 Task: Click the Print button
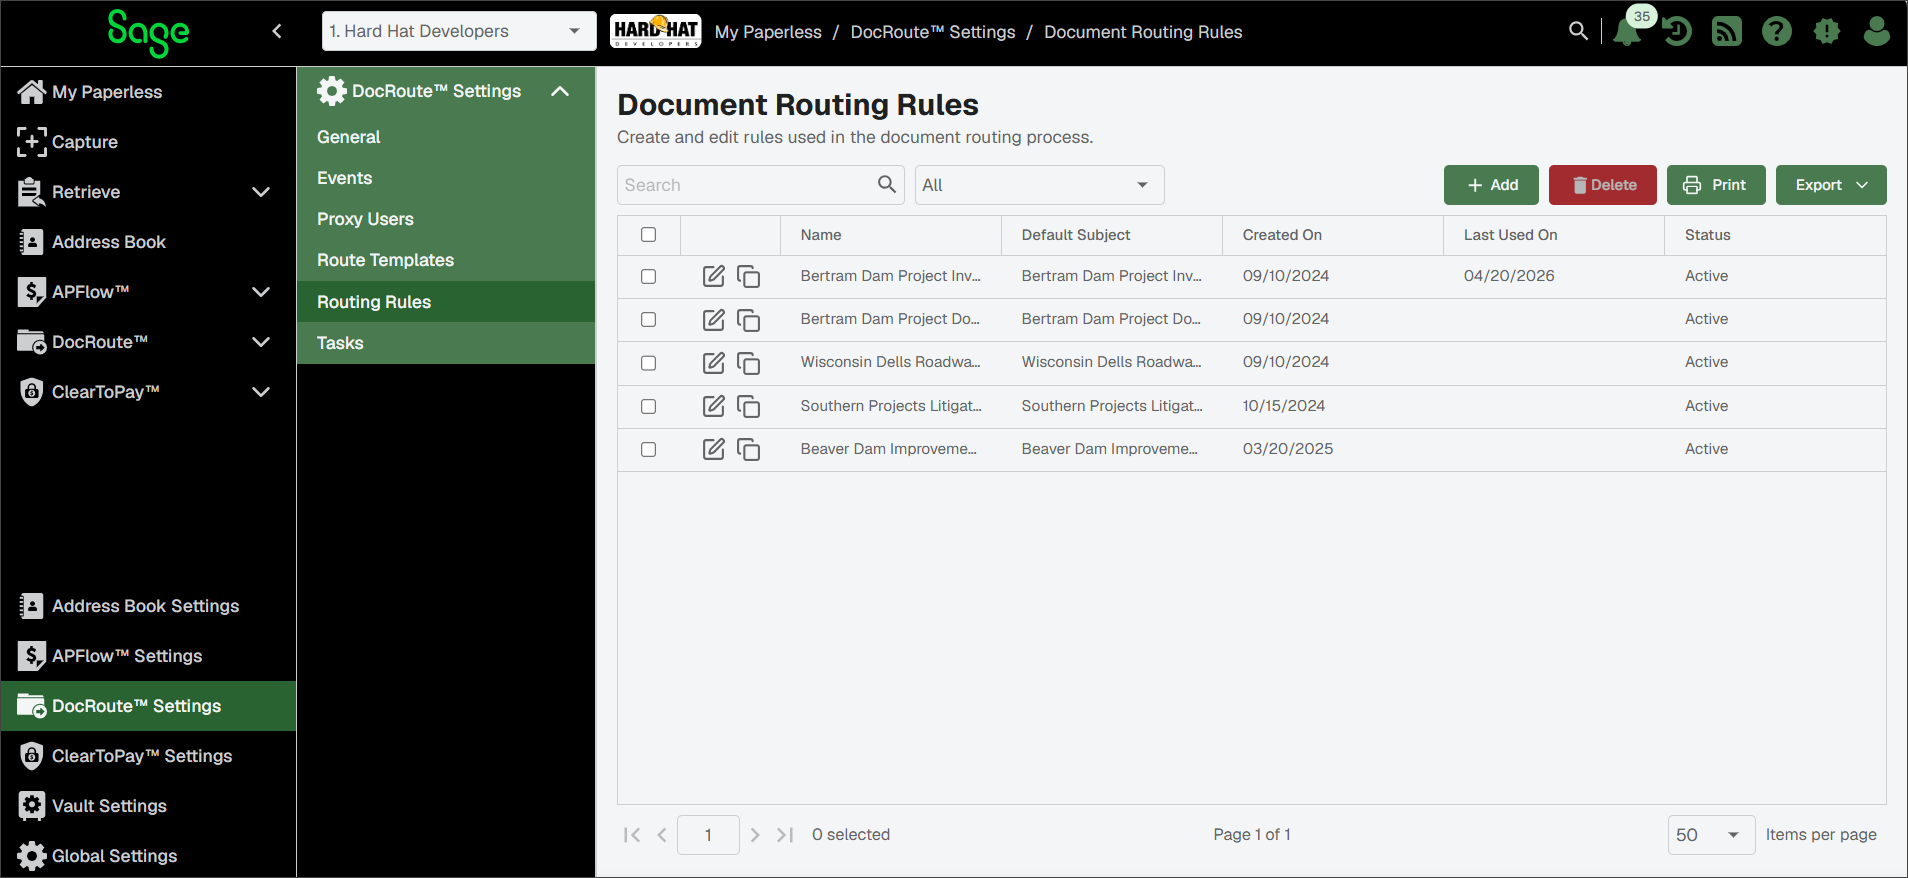coord(1716,185)
